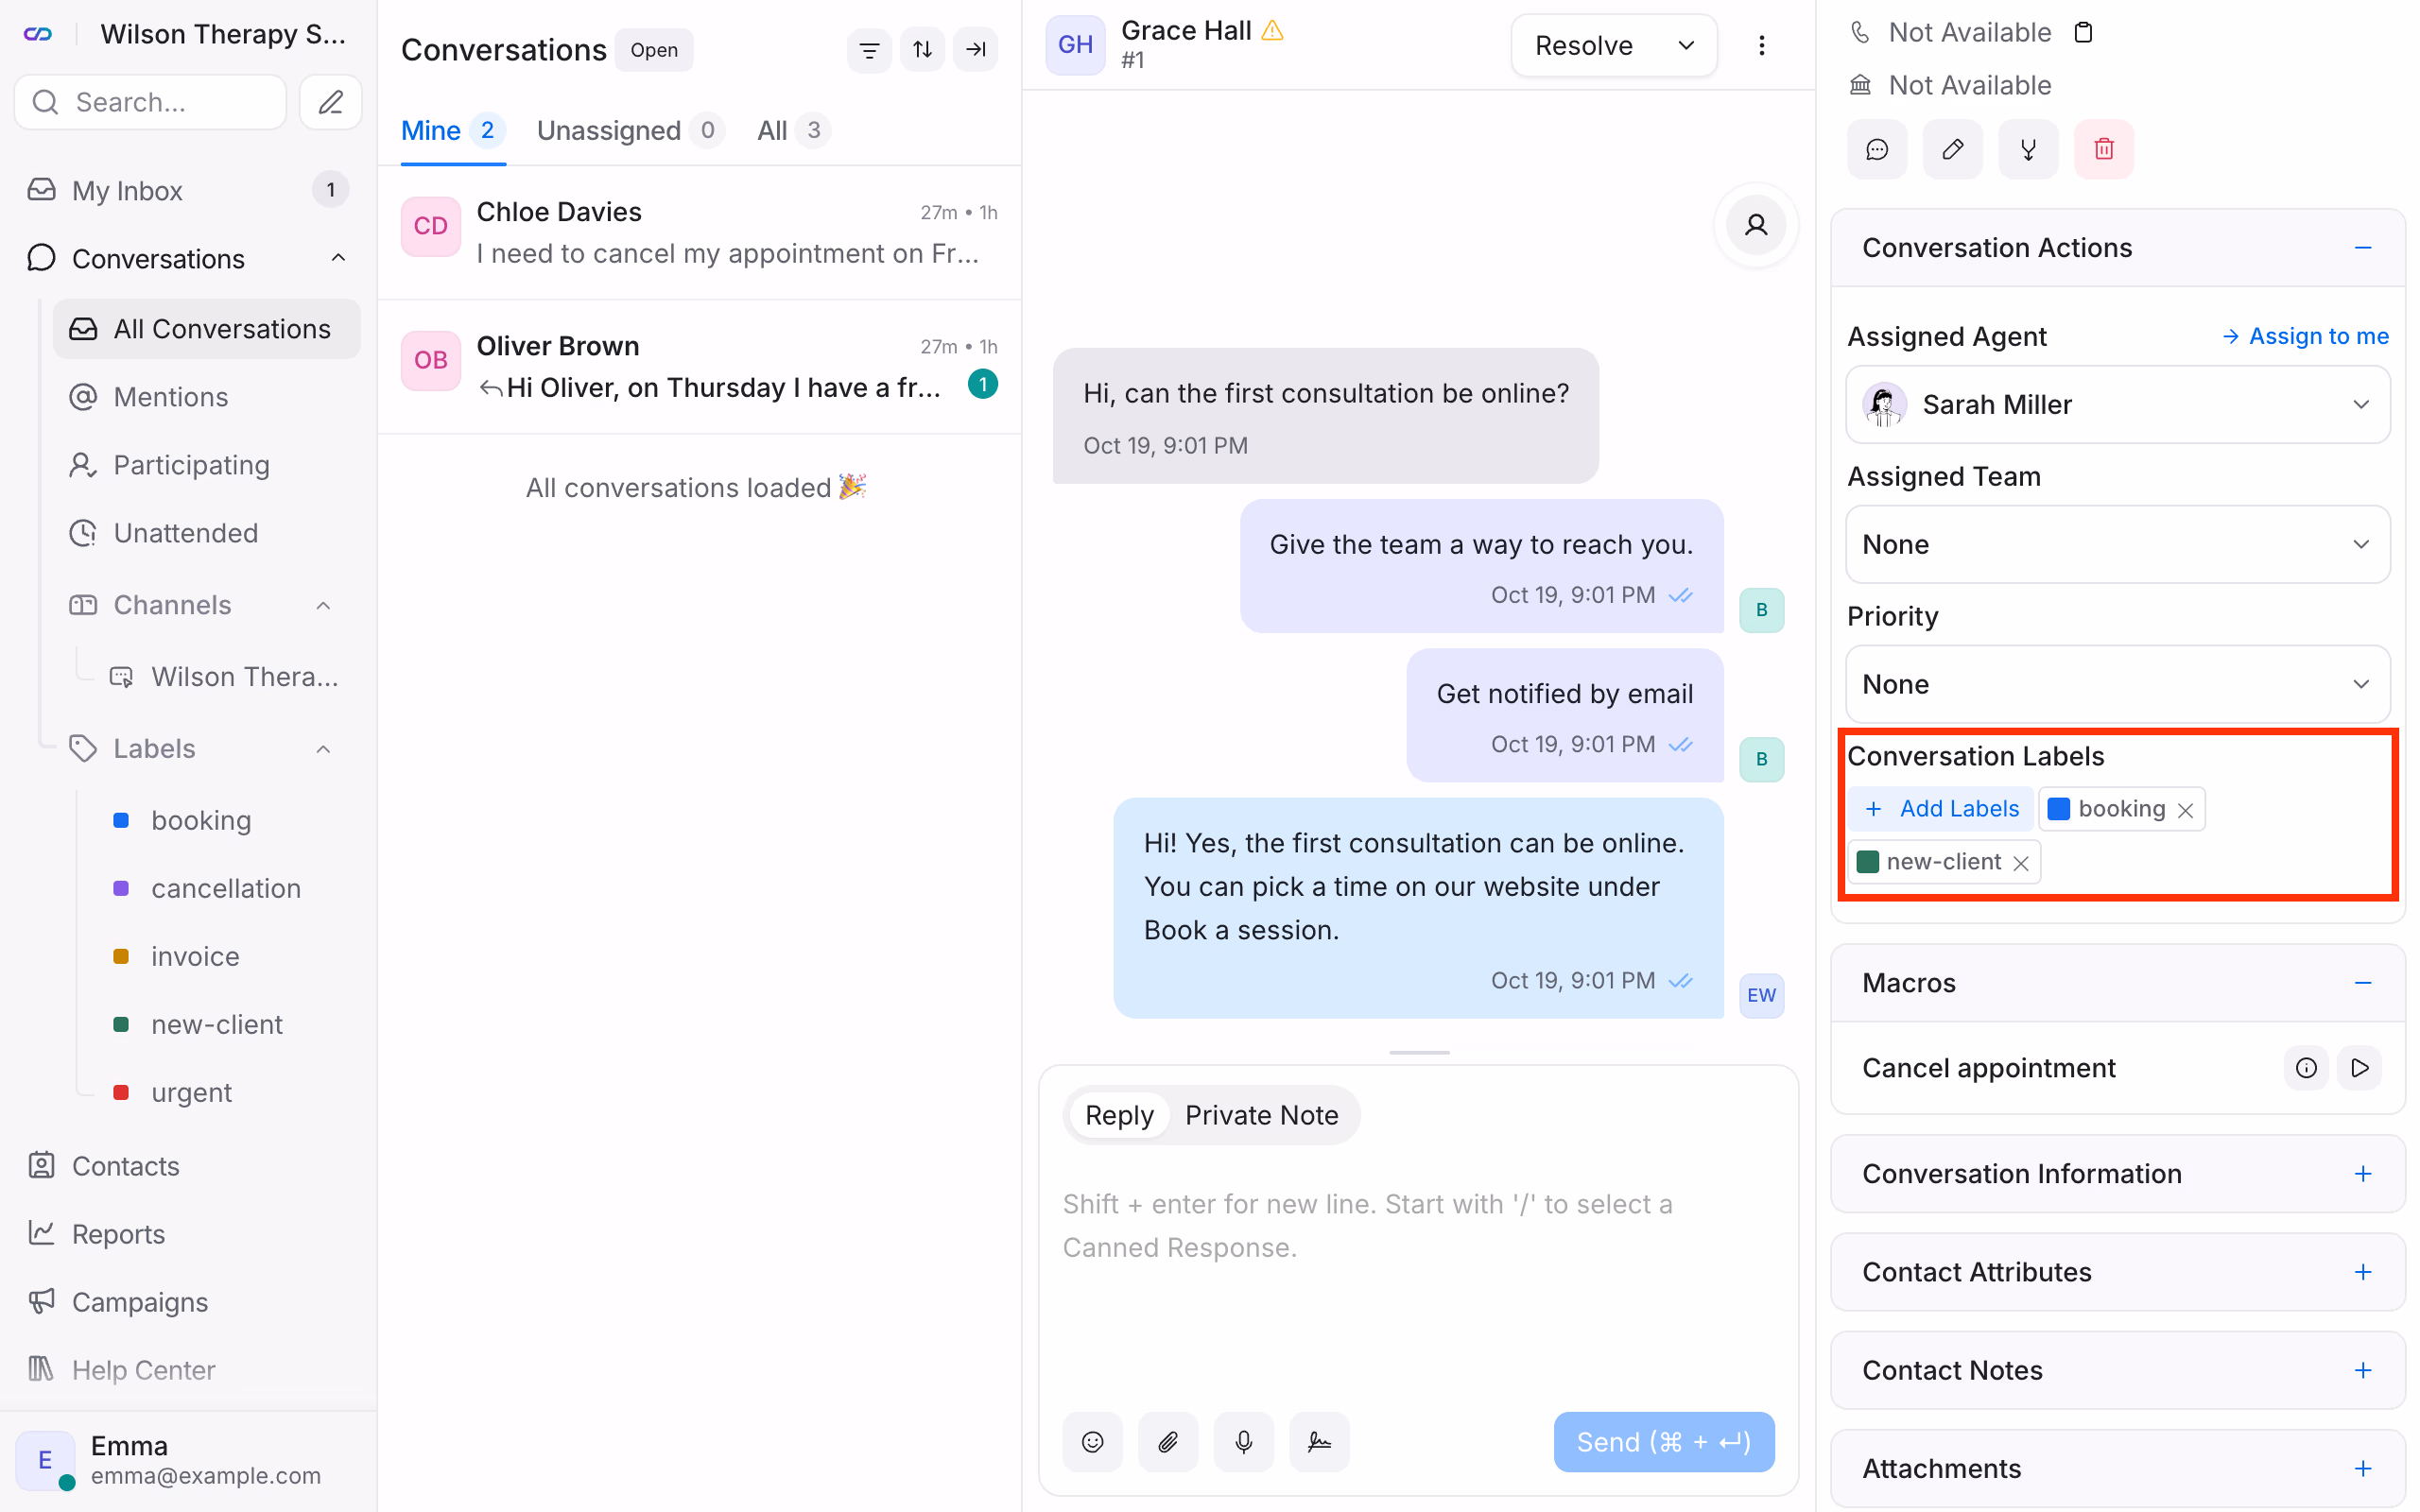Collapse the Labels sidebar group
Image resolution: width=2420 pixels, height=1512 pixels.
[323, 749]
